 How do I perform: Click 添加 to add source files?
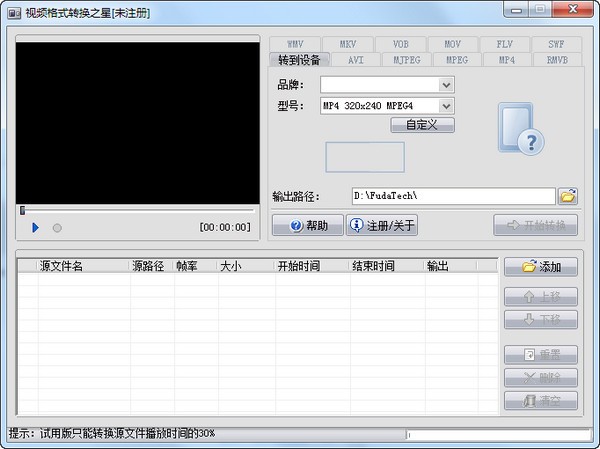point(541,267)
